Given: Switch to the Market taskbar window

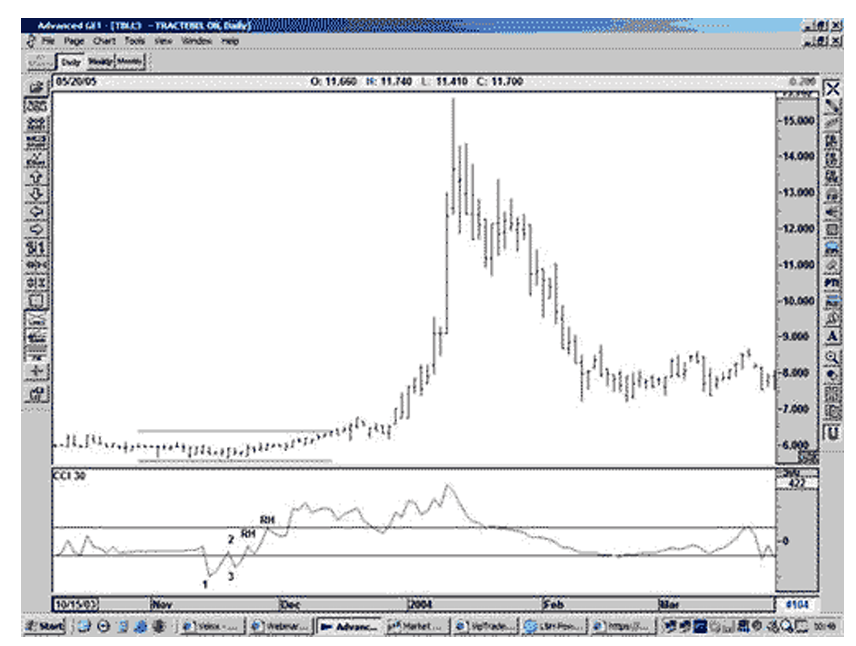Looking at the screenshot, I should tap(417, 626).
